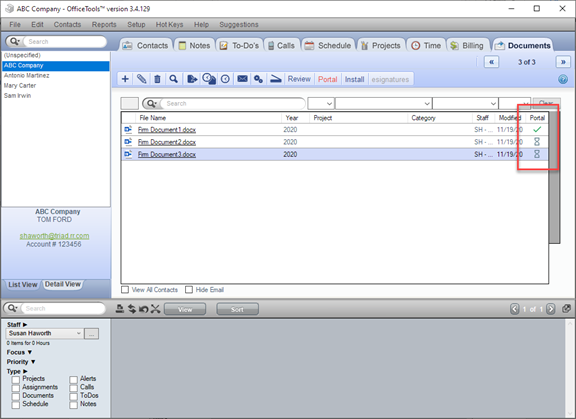Click the blue help question mark icon
The image size is (576, 419).
(x=563, y=79)
